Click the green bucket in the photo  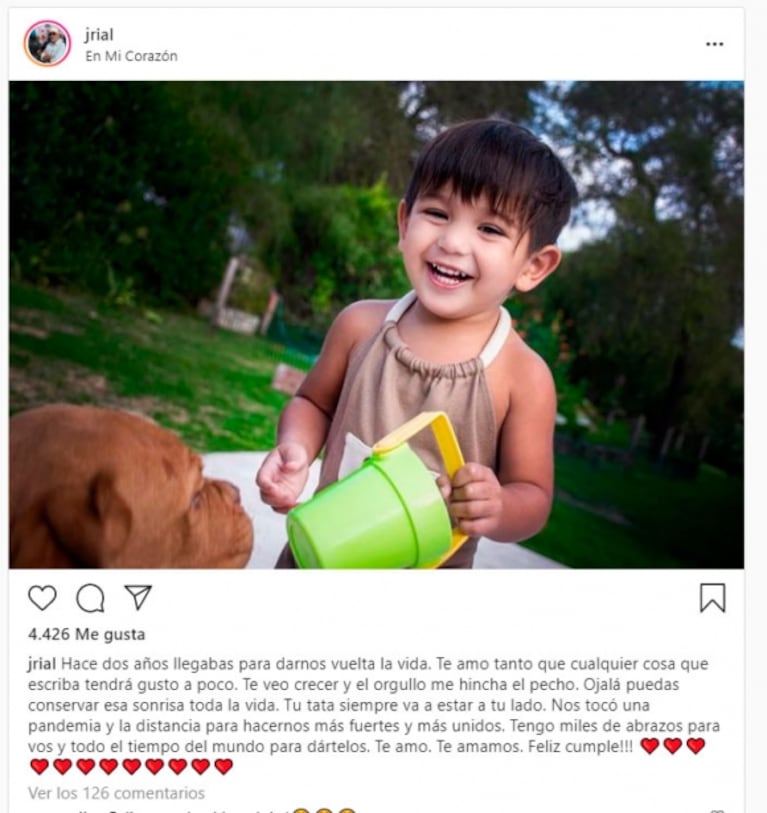click(x=369, y=514)
